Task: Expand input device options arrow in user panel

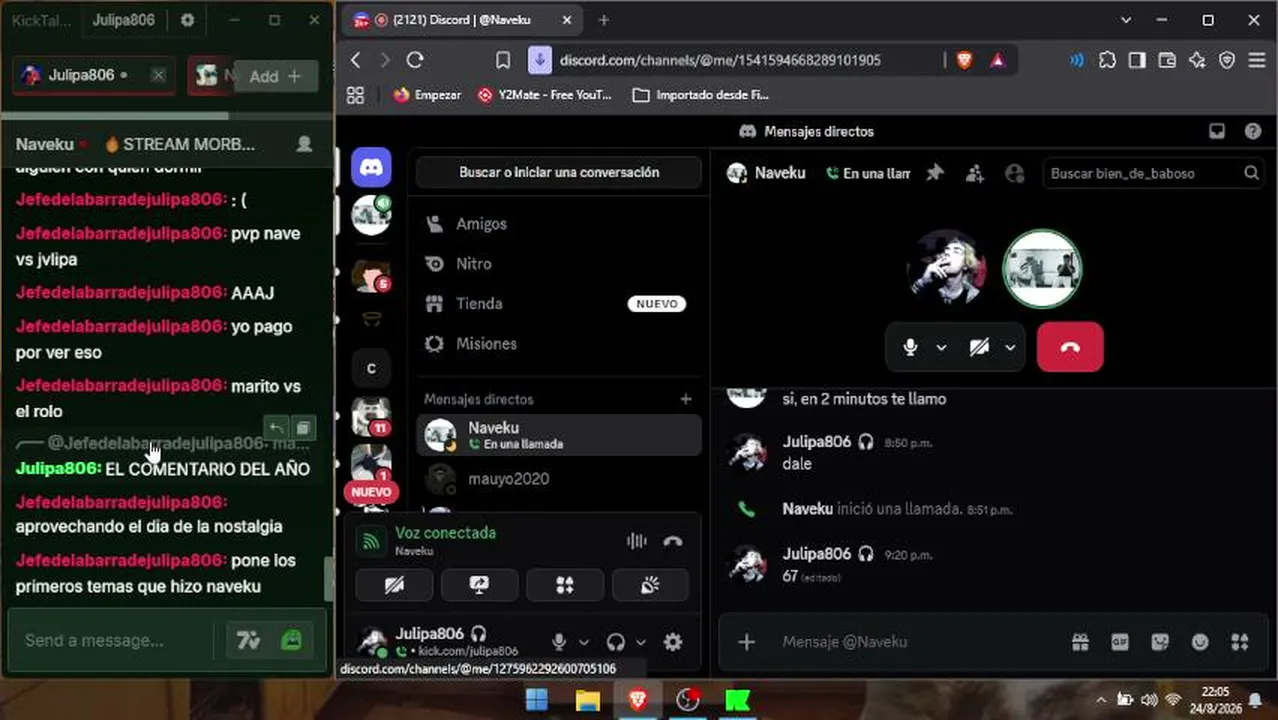Action: point(584,642)
